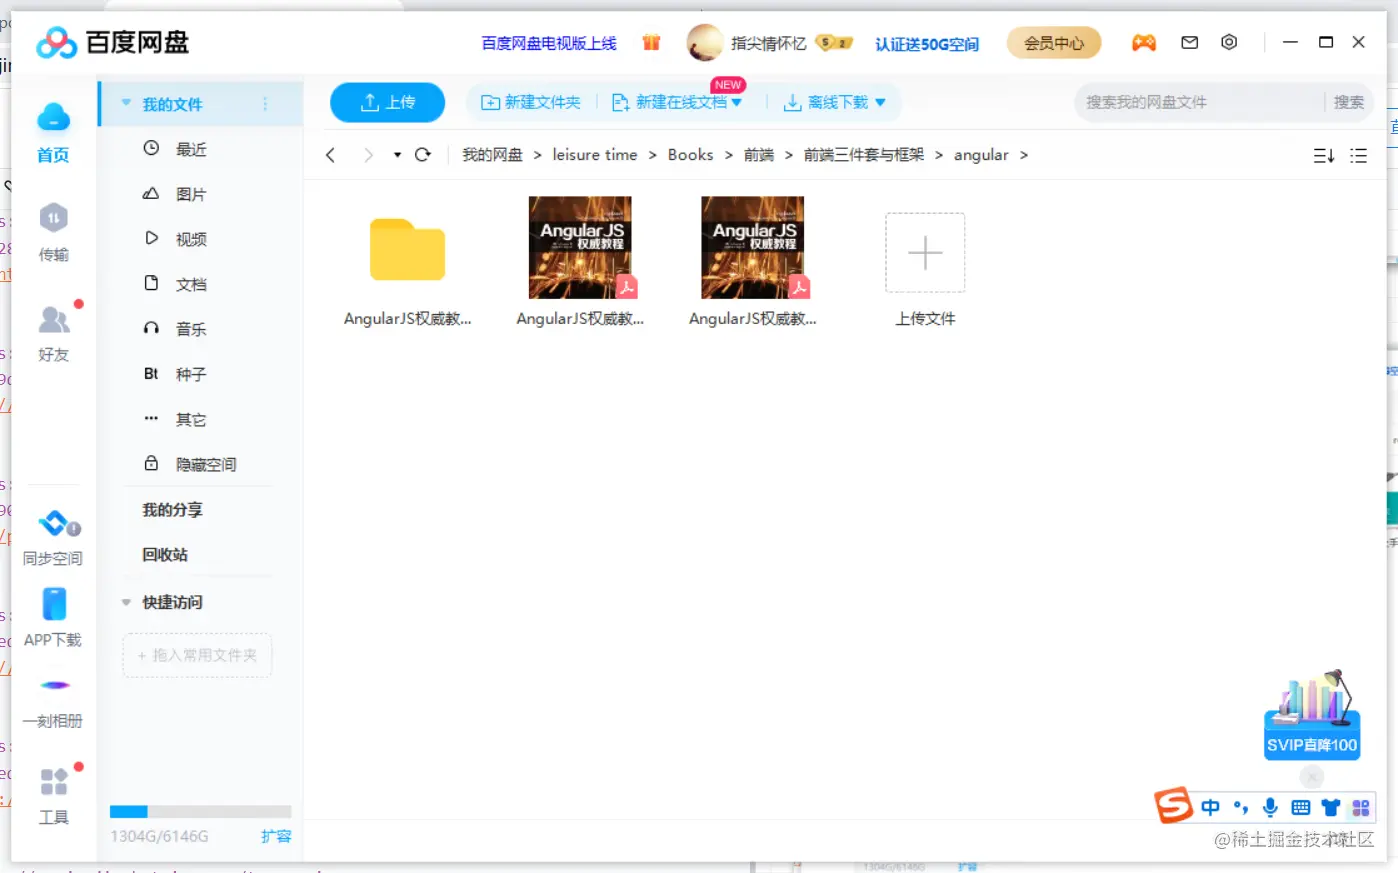Refresh the current folder listing

[x=423, y=155]
